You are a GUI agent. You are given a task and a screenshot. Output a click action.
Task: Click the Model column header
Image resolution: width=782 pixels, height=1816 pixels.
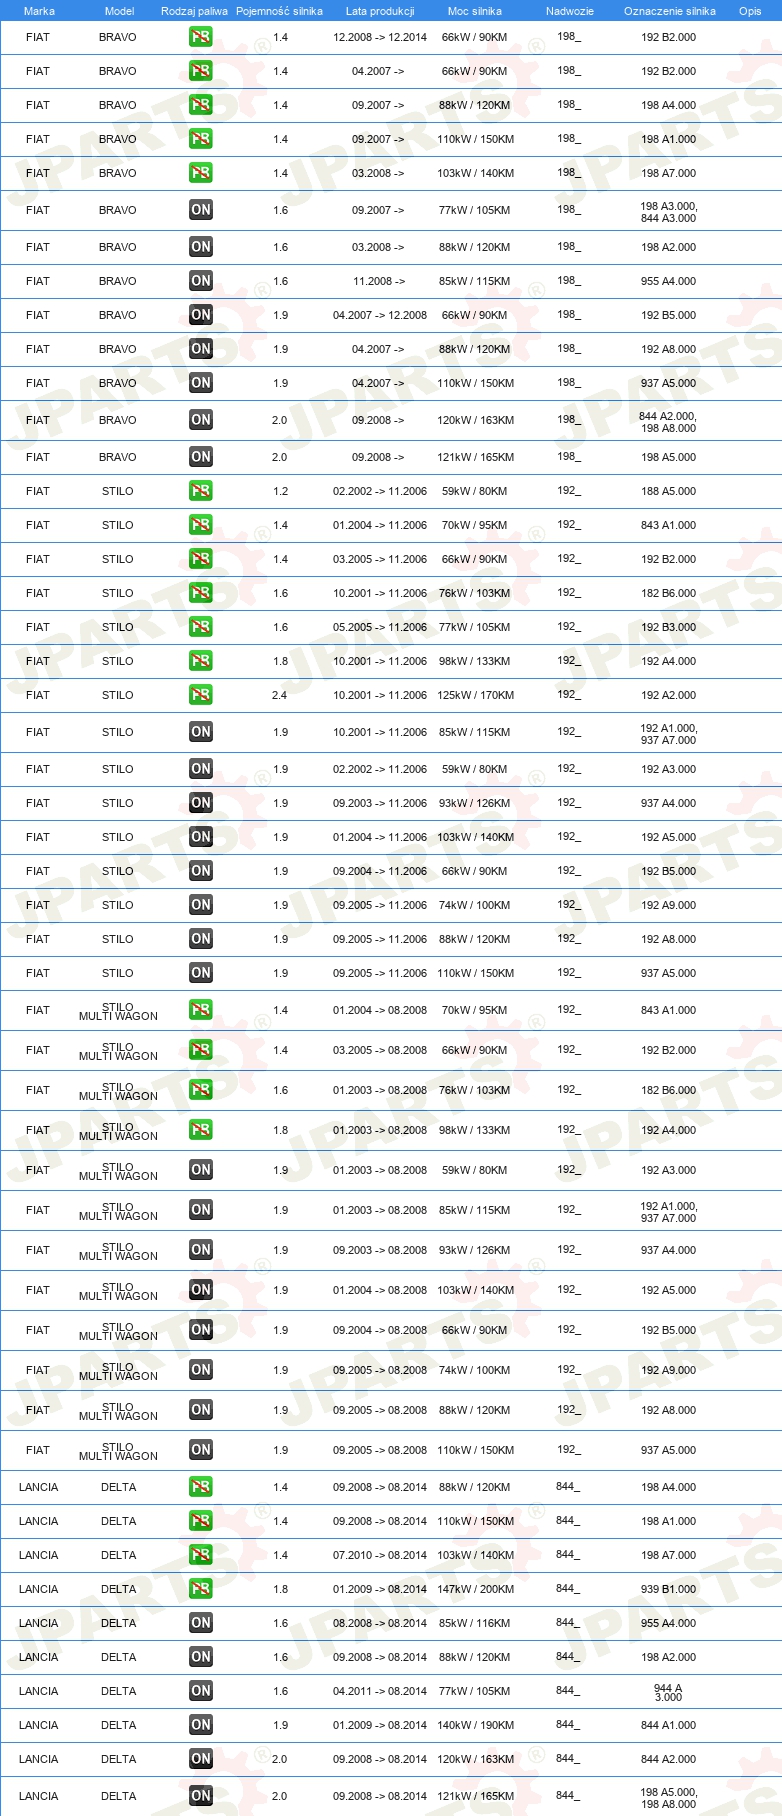tap(119, 11)
